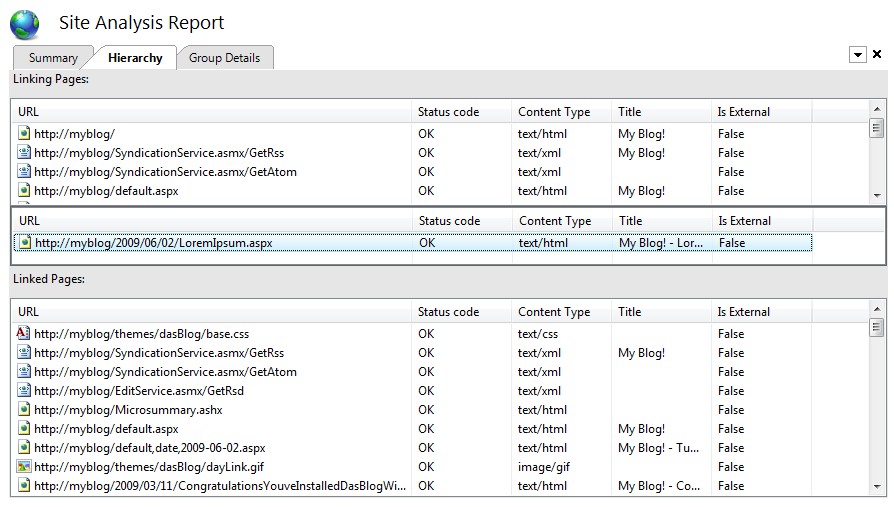Click the XML icon of GetRss in Linked Pages
Image resolution: width=894 pixels, height=507 pixels.
[24, 352]
